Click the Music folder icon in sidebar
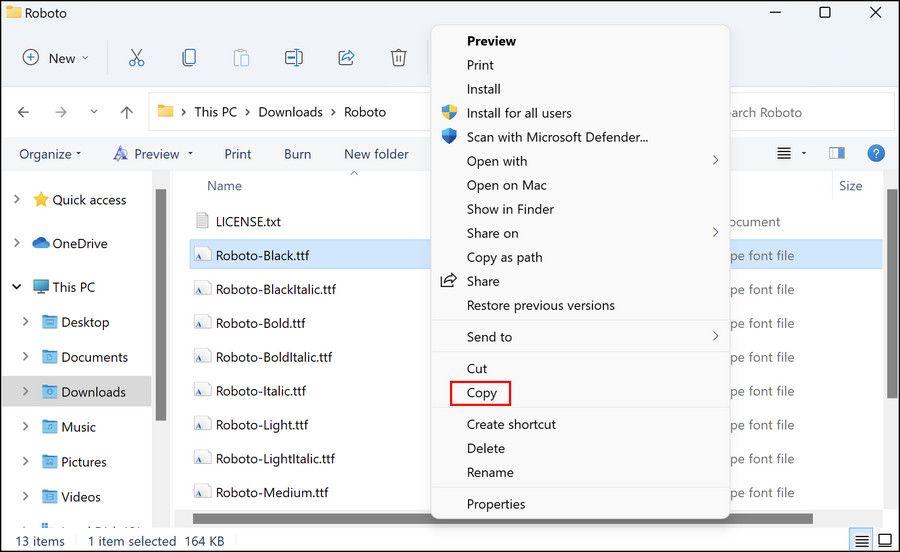Image resolution: width=900 pixels, height=552 pixels. [x=50, y=426]
